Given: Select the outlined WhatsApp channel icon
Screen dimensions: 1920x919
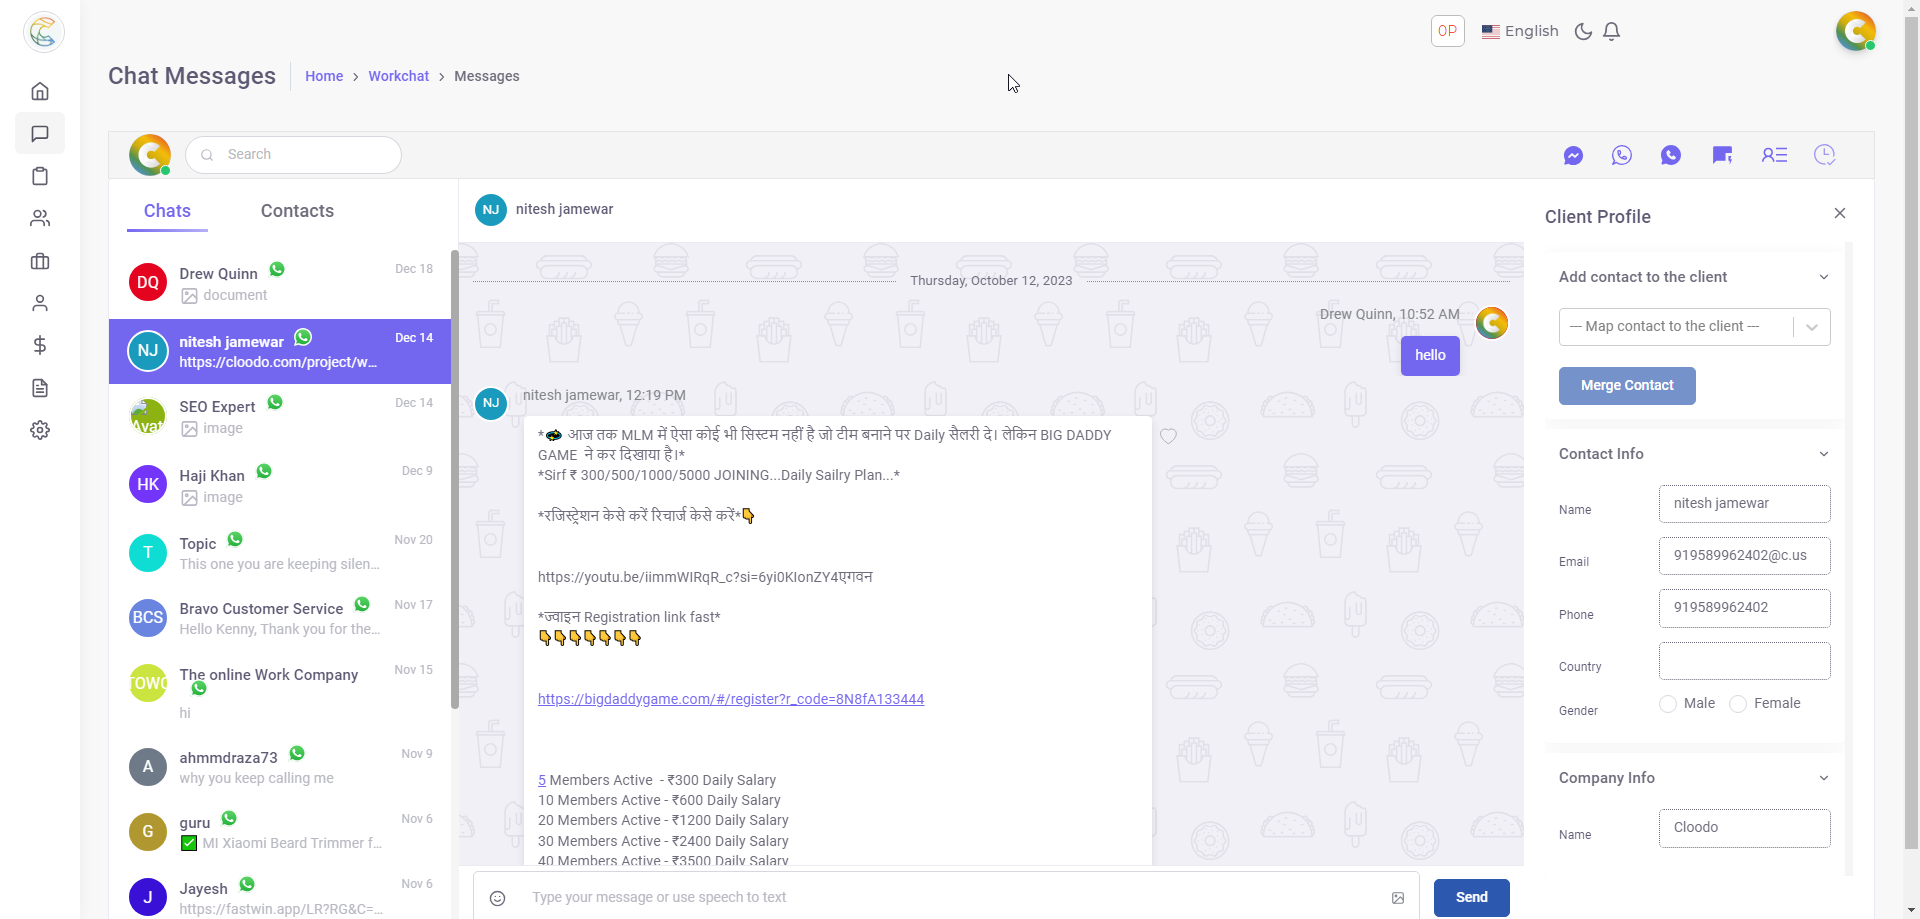Looking at the screenshot, I should pos(1621,155).
